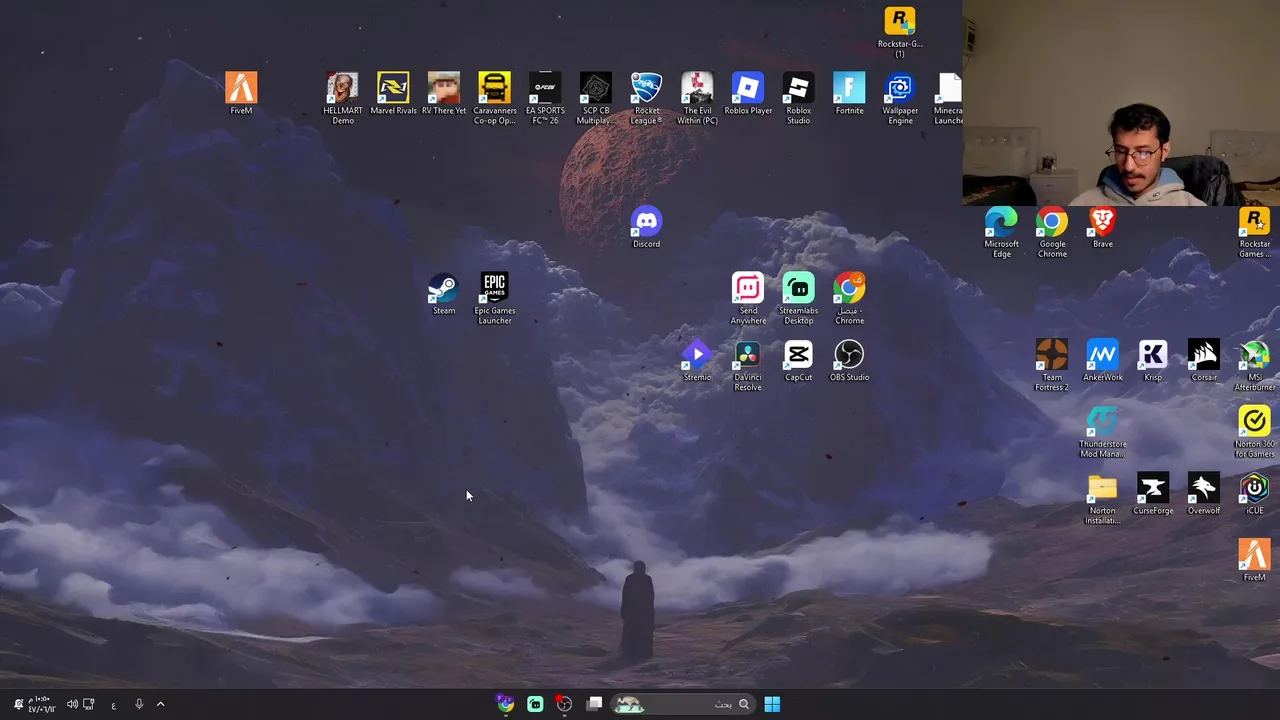Launch the Rocket League shortcut
The height and width of the screenshot is (720, 1280).
click(x=646, y=97)
